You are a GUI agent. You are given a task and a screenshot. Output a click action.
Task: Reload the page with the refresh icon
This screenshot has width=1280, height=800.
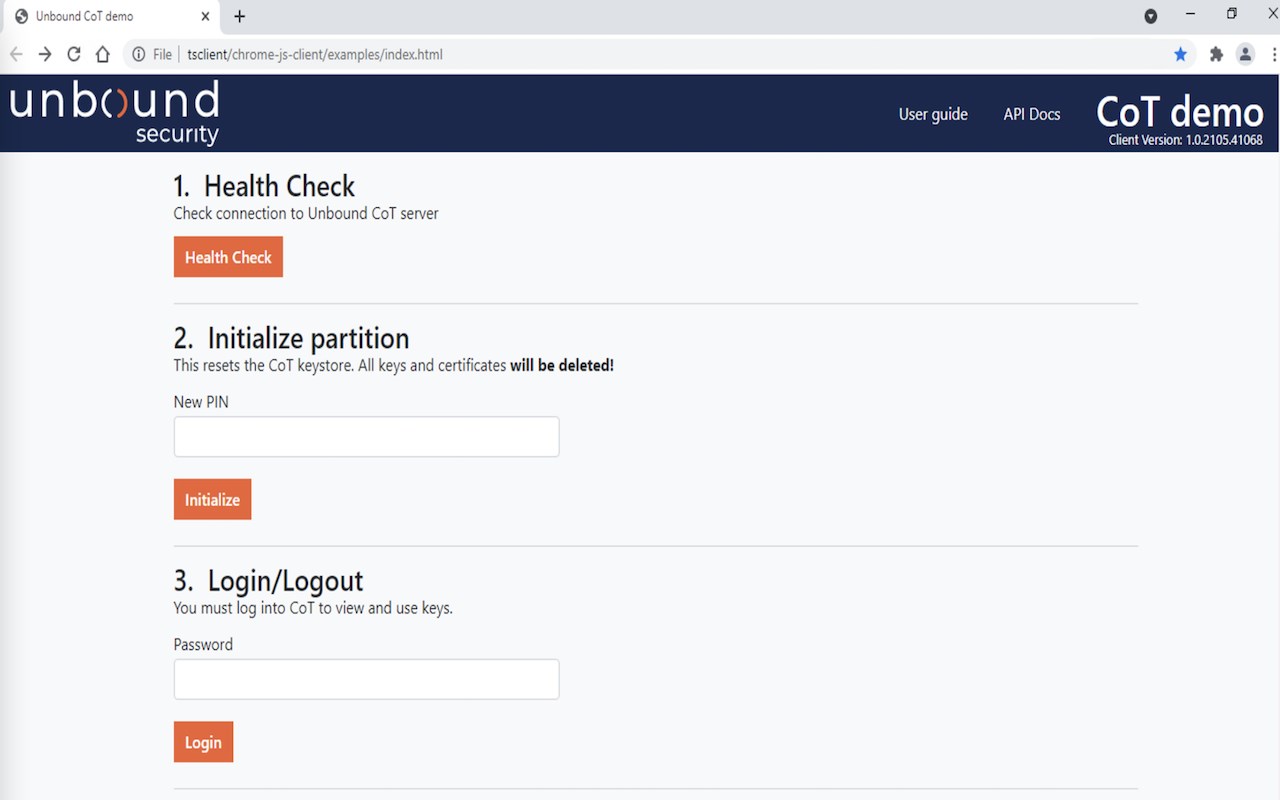pyautogui.click(x=74, y=54)
